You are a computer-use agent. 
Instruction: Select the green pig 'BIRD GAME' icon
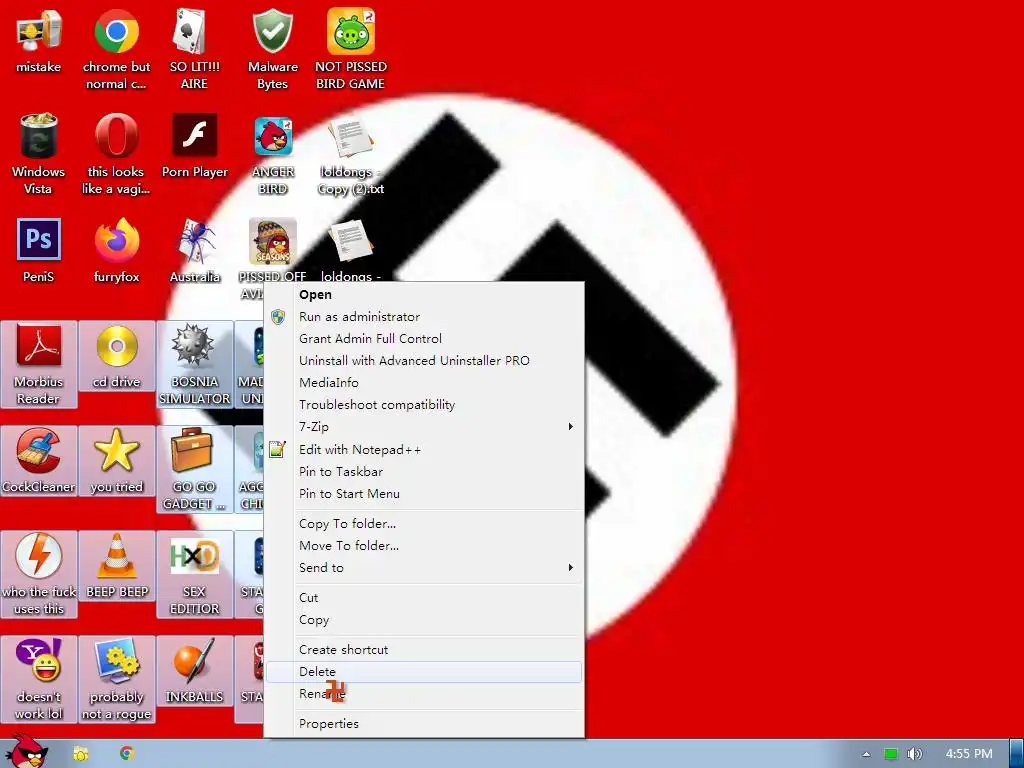(x=351, y=48)
